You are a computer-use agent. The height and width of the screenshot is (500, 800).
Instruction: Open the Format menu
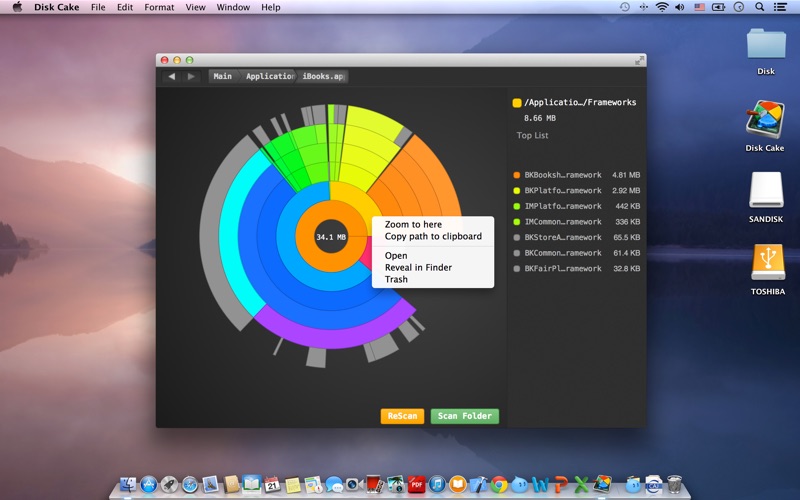159,7
